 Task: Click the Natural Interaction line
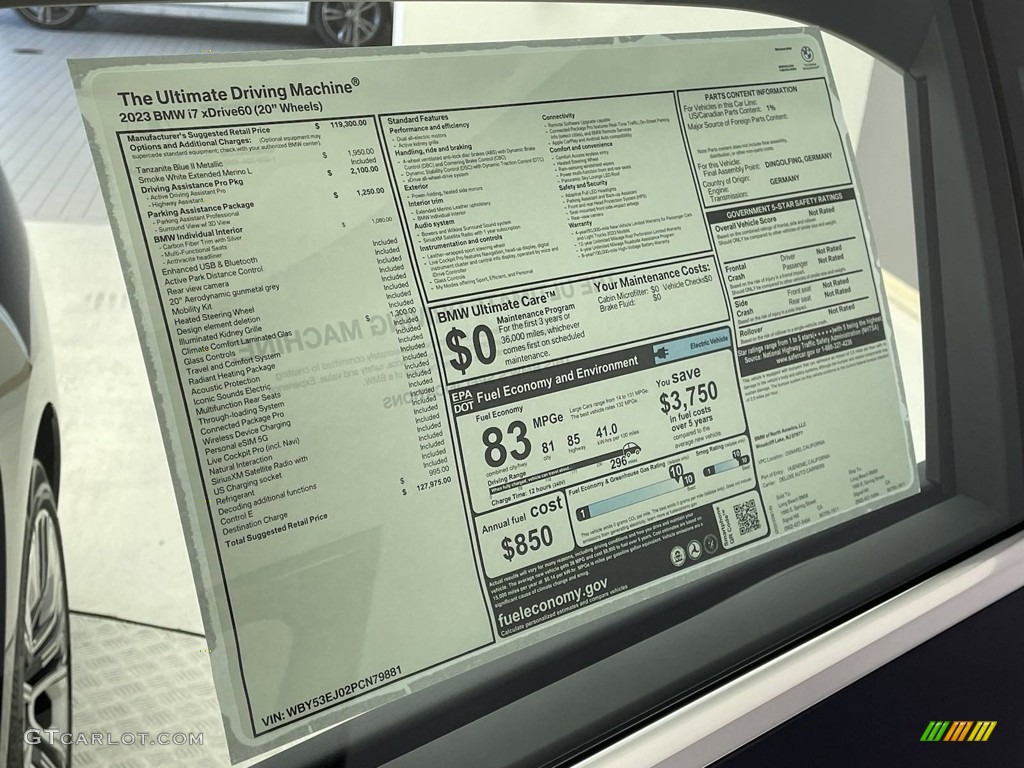241,464
